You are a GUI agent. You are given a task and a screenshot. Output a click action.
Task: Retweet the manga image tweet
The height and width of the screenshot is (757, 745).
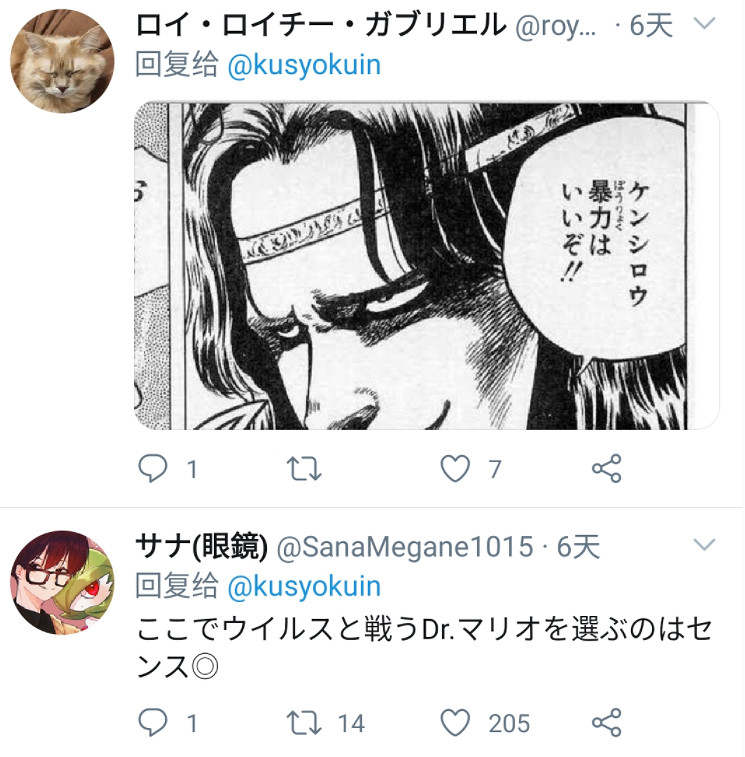point(304,468)
